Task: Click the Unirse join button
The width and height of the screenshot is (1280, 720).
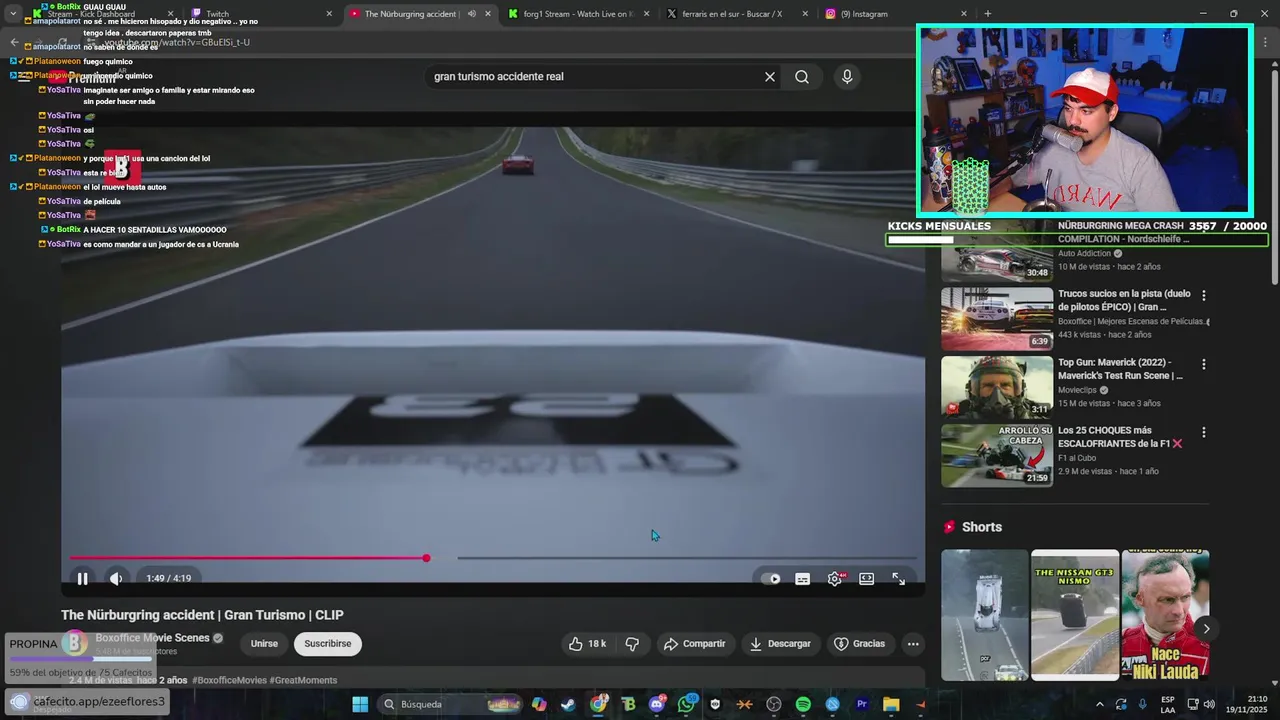Action: coord(264,644)
